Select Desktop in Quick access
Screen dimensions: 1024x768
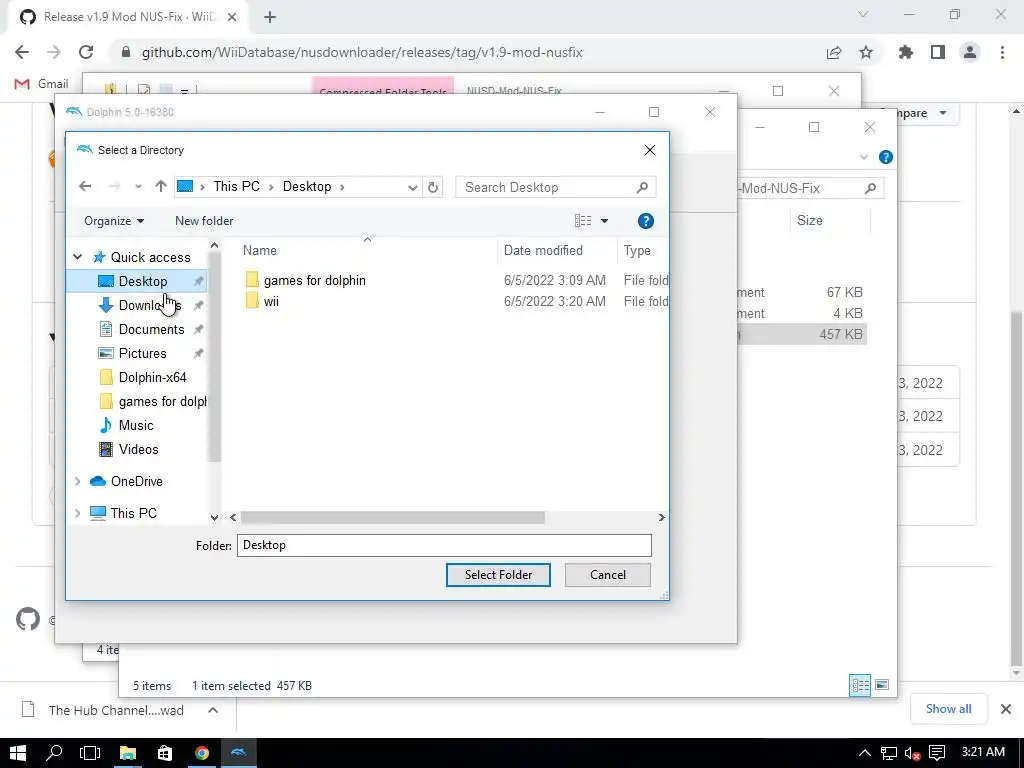tap(142, 281)
